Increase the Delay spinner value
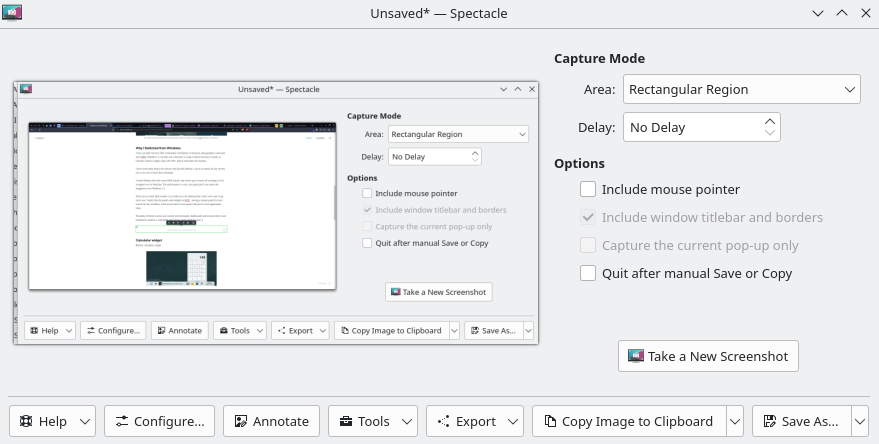Screen dimensions: 879x444 coord(769,122)
